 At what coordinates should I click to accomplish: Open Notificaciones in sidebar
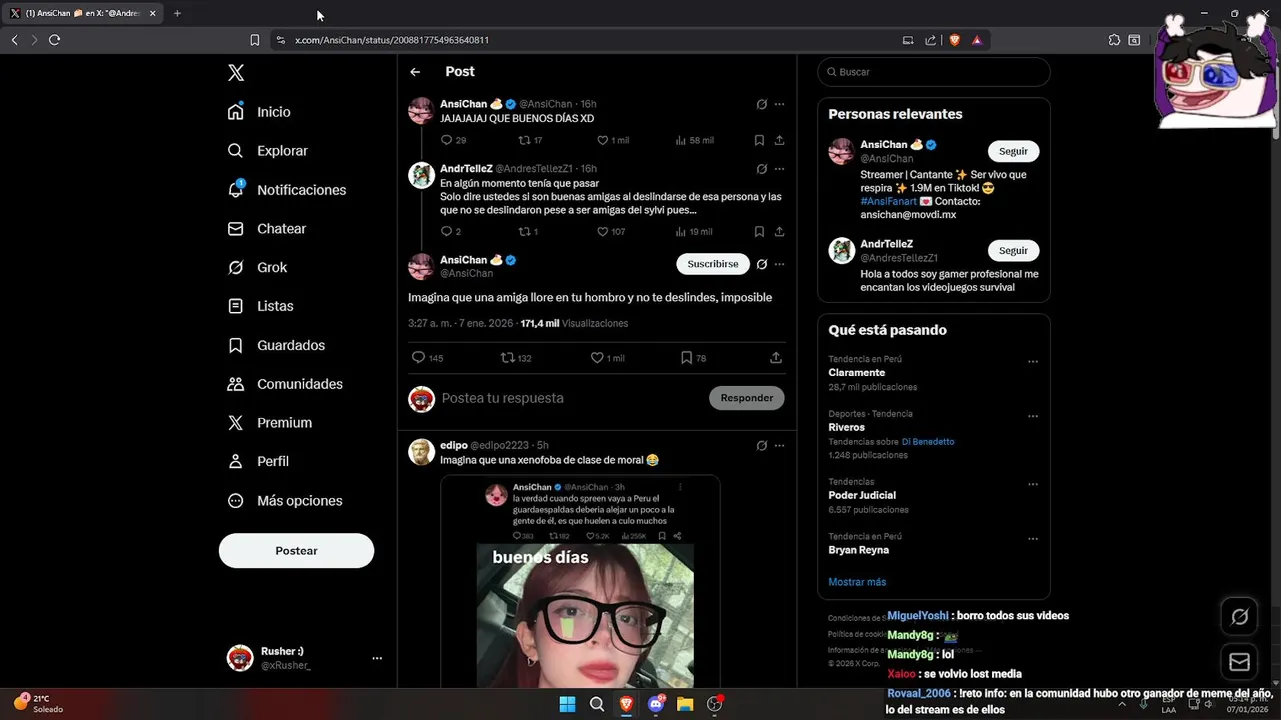287,190
